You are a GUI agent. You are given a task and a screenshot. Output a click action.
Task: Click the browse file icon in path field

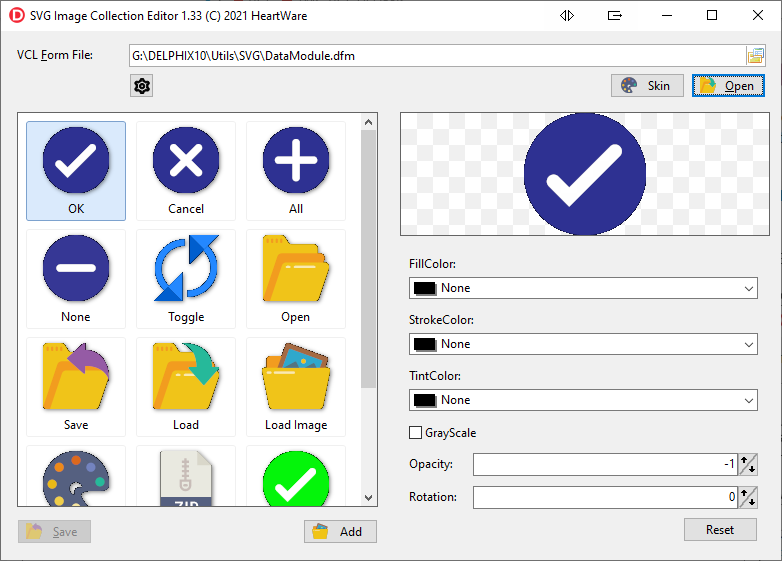(755, 56)
